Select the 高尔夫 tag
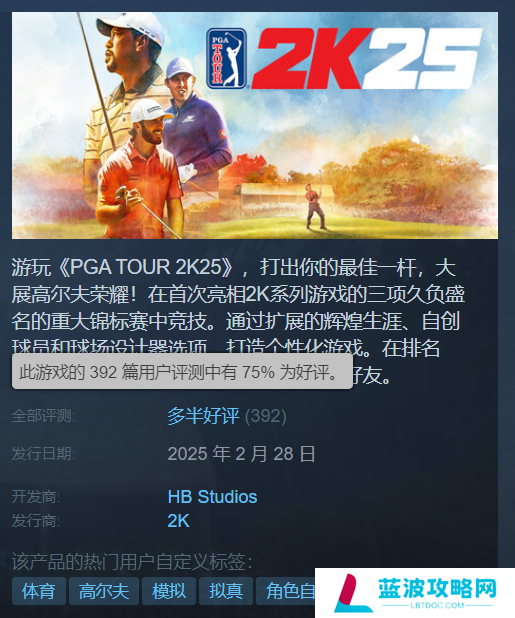Viewport: 515px width, 618px height. coord(104,591)
